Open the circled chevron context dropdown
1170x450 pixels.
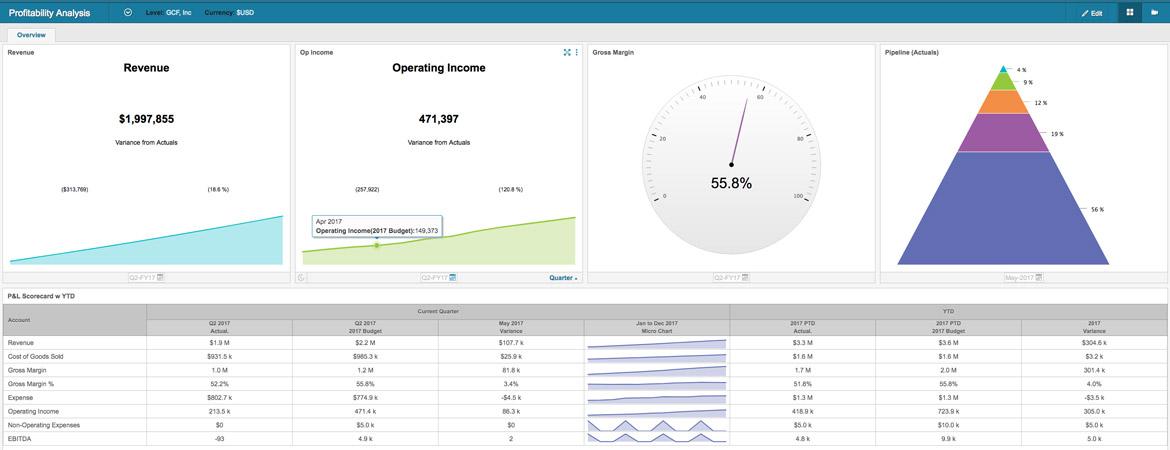click(128, 13)
